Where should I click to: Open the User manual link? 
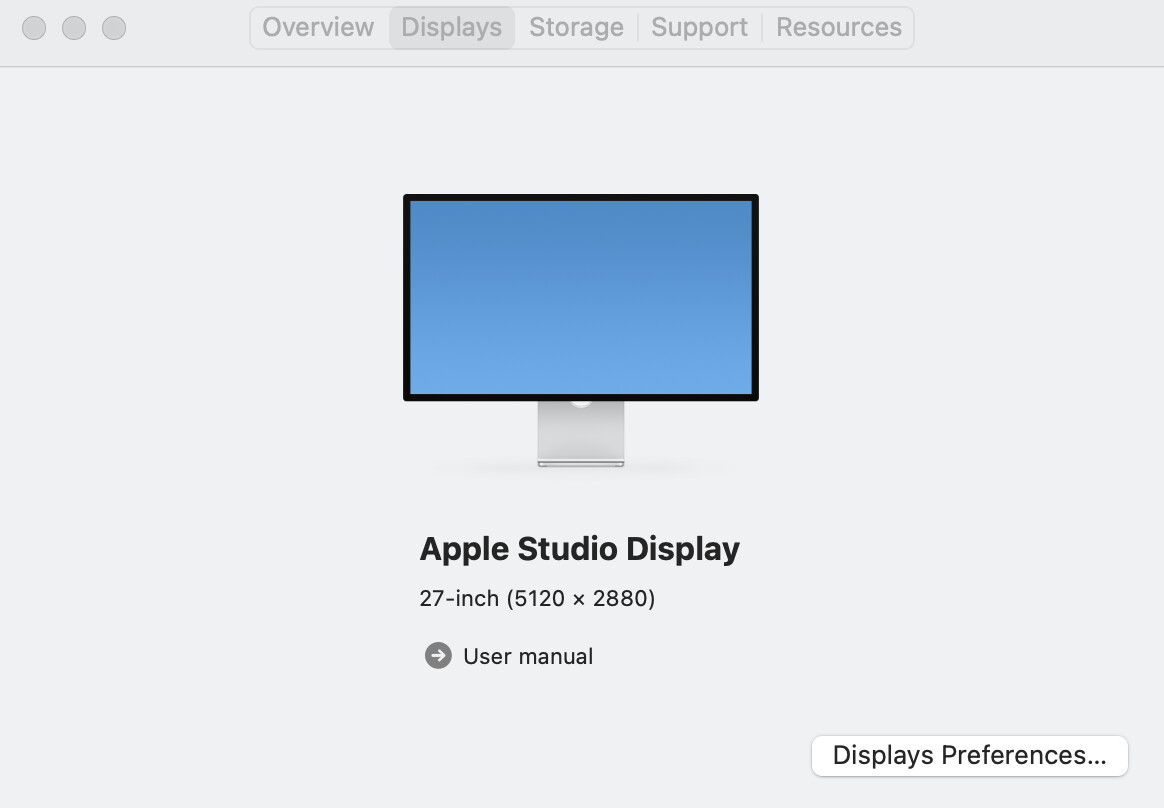(528, 657)
